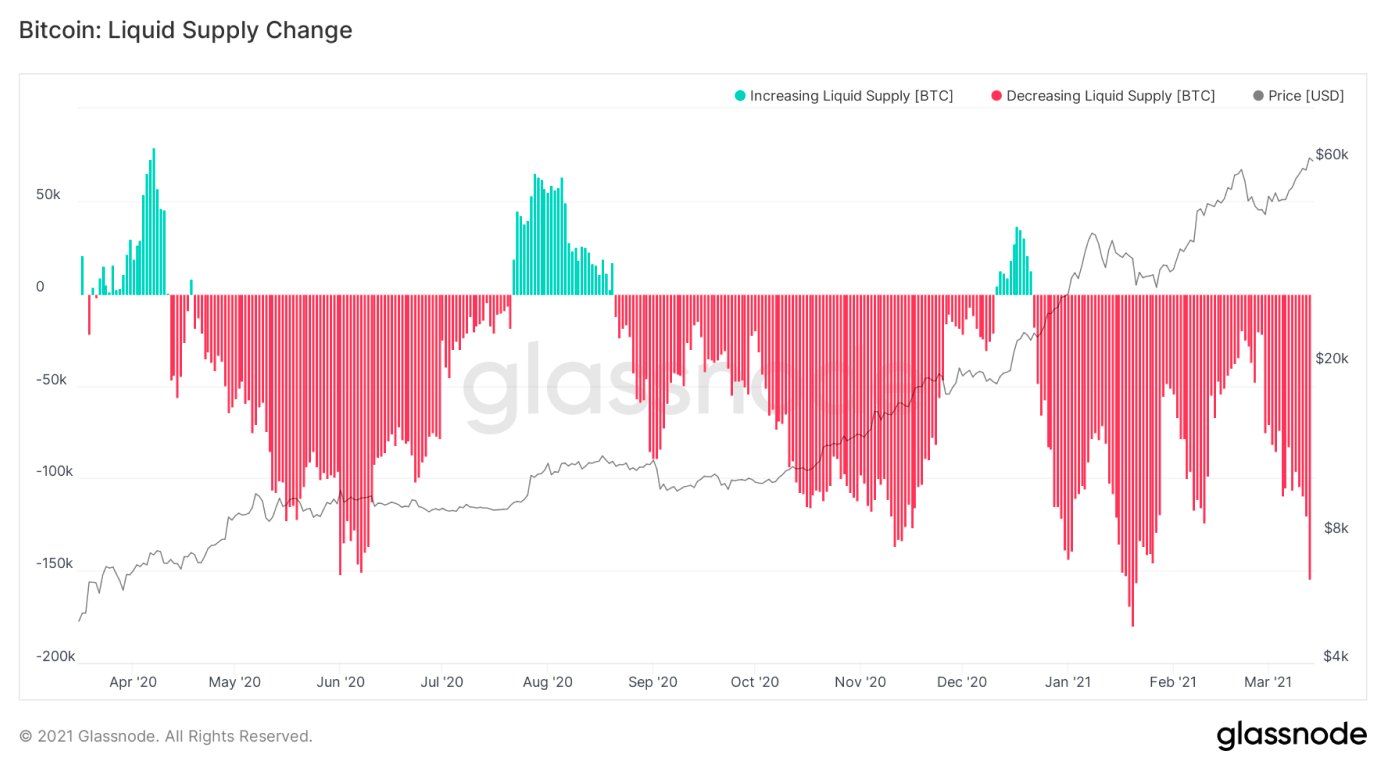The image size is (1383, 764).
Task: Click the glassnode logo at bottom right
Action: coord(1291,736)
